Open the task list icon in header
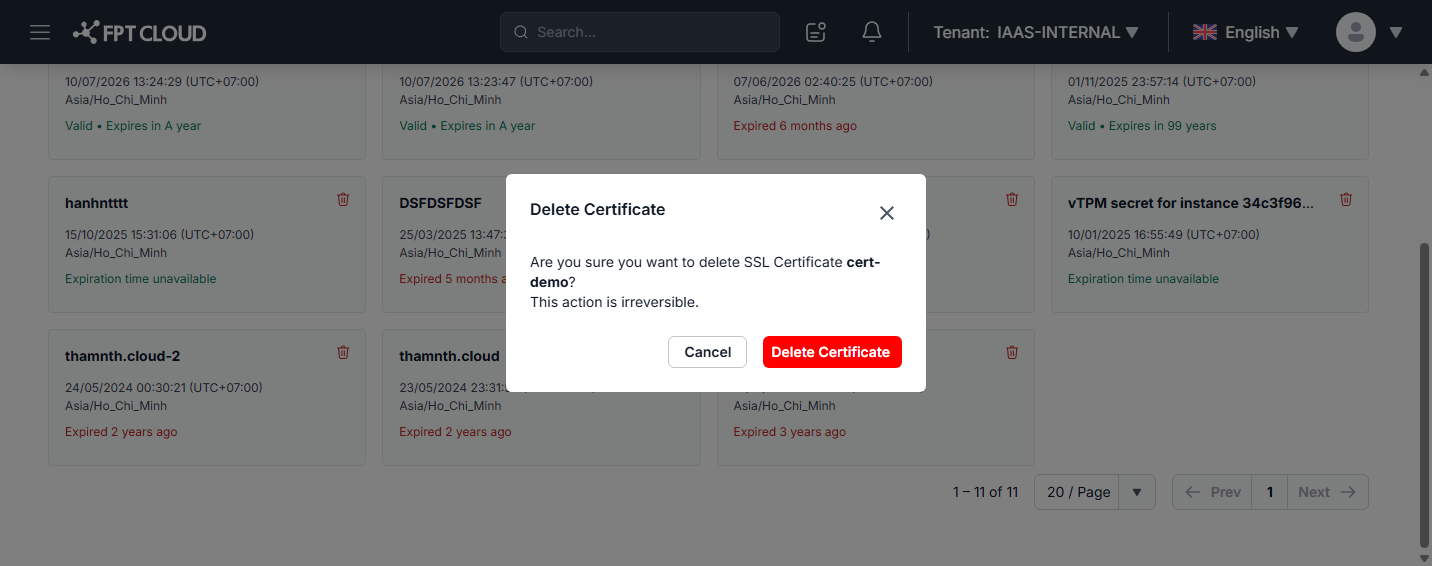The width and height of the screenshot is (1432, 566). pyautogui.click(x=816, y=32)
